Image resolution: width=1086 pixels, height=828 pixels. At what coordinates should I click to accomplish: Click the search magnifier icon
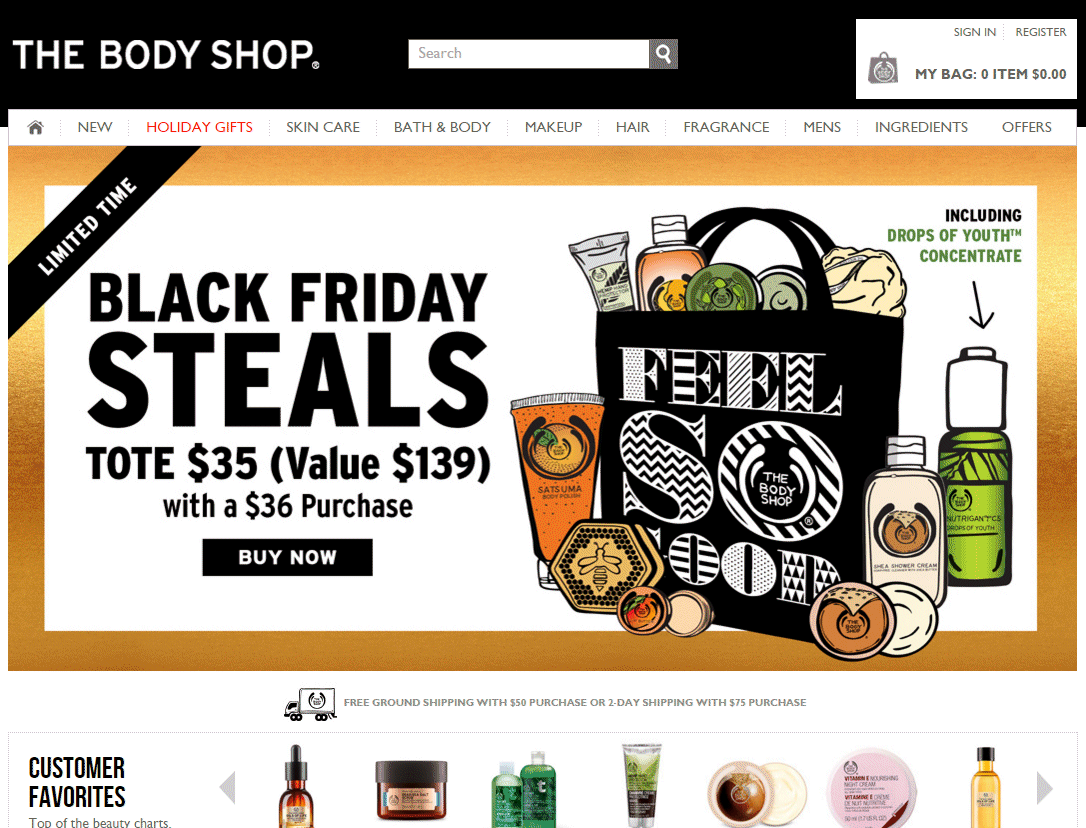(663, 54)
